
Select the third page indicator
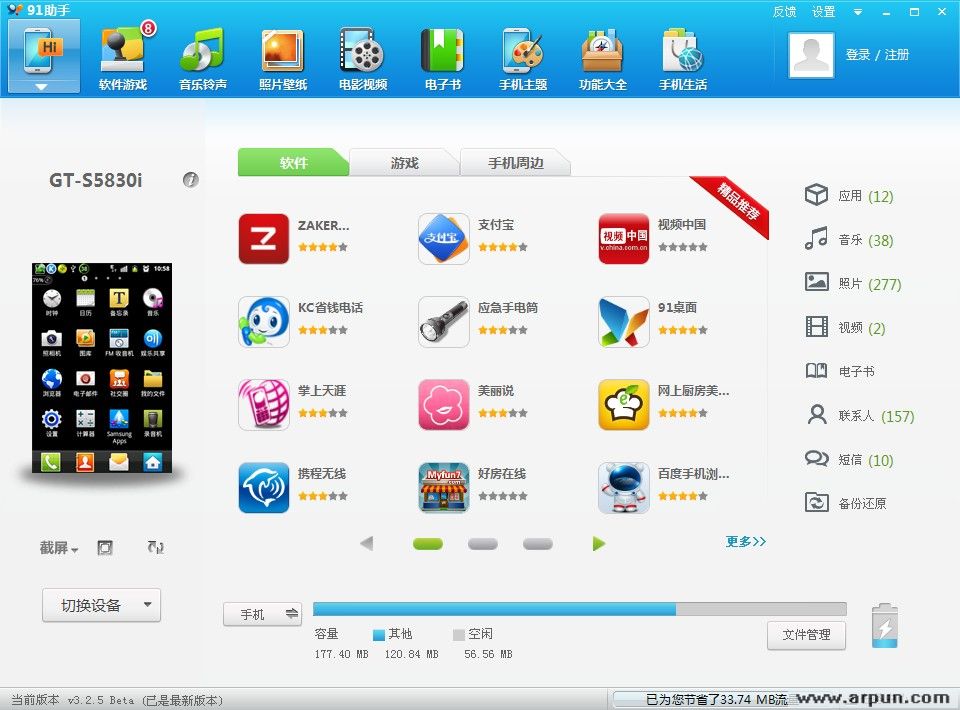point(538,544)
